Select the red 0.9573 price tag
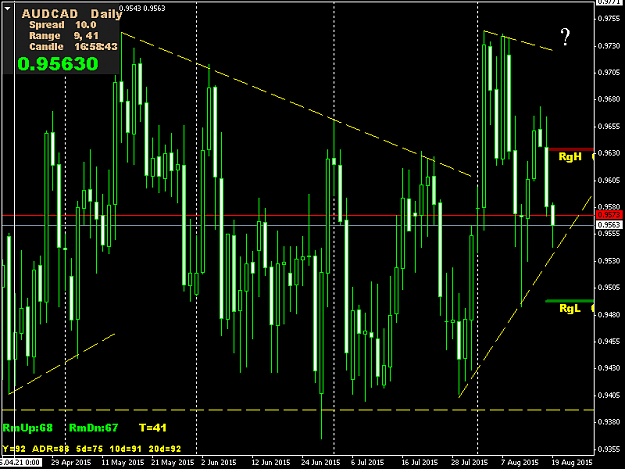625x469 pixels. coord(609,215)
